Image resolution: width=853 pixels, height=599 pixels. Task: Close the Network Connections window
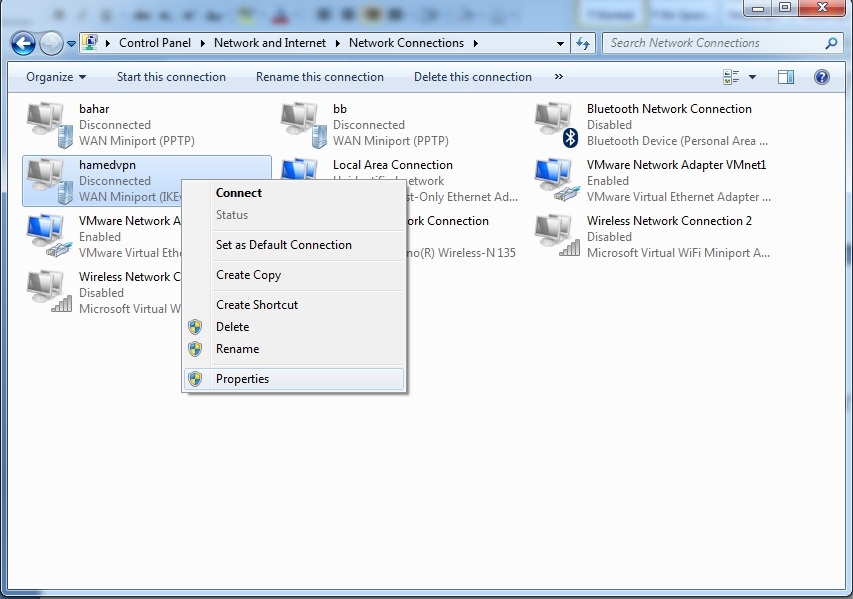coord(822,8)
